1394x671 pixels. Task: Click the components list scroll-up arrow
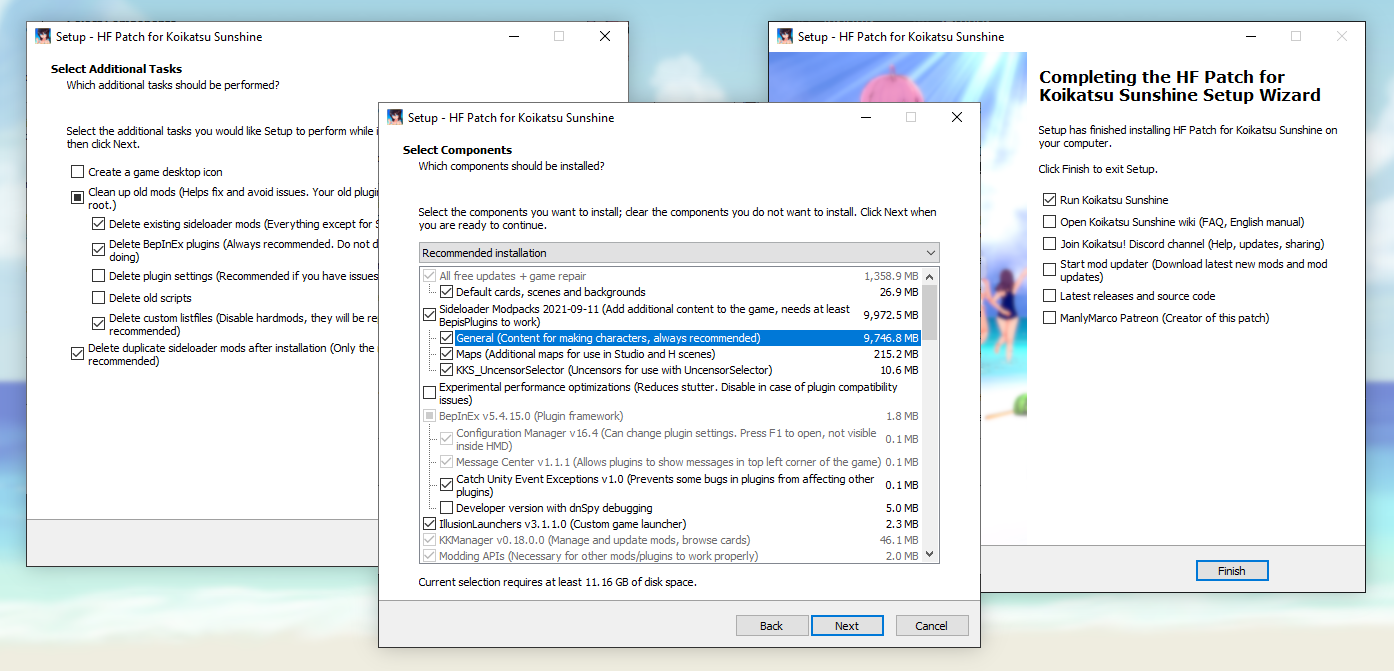pyautogui.click(x=930, y=276)
